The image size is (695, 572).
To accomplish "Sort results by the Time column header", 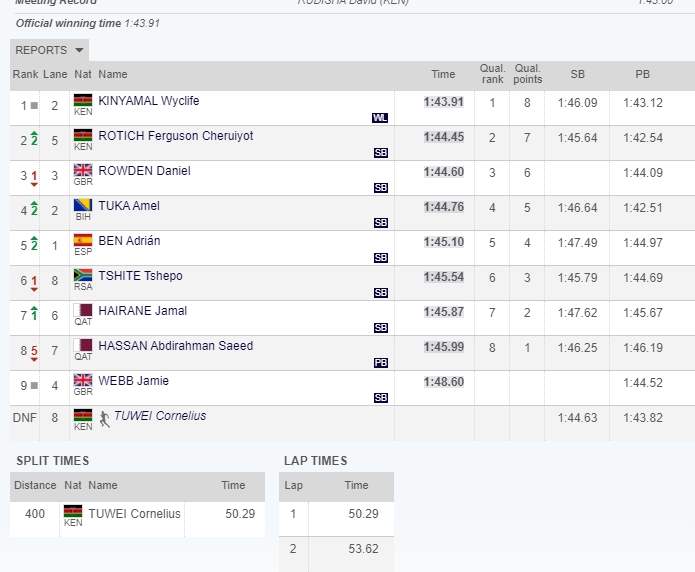I will pyautogui.click(x=443, y=75).
